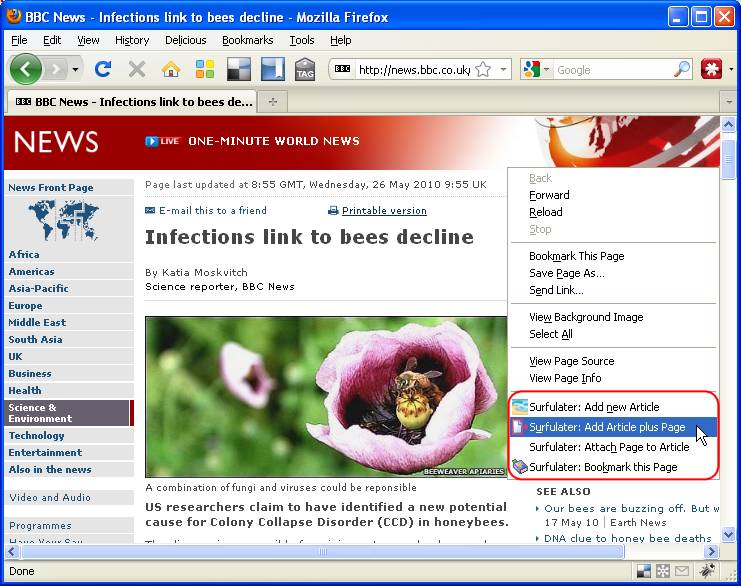Screen dimensions: 741x586
Task: Click the blue sidebar panel toolbar icon
Action: [273, 69]
